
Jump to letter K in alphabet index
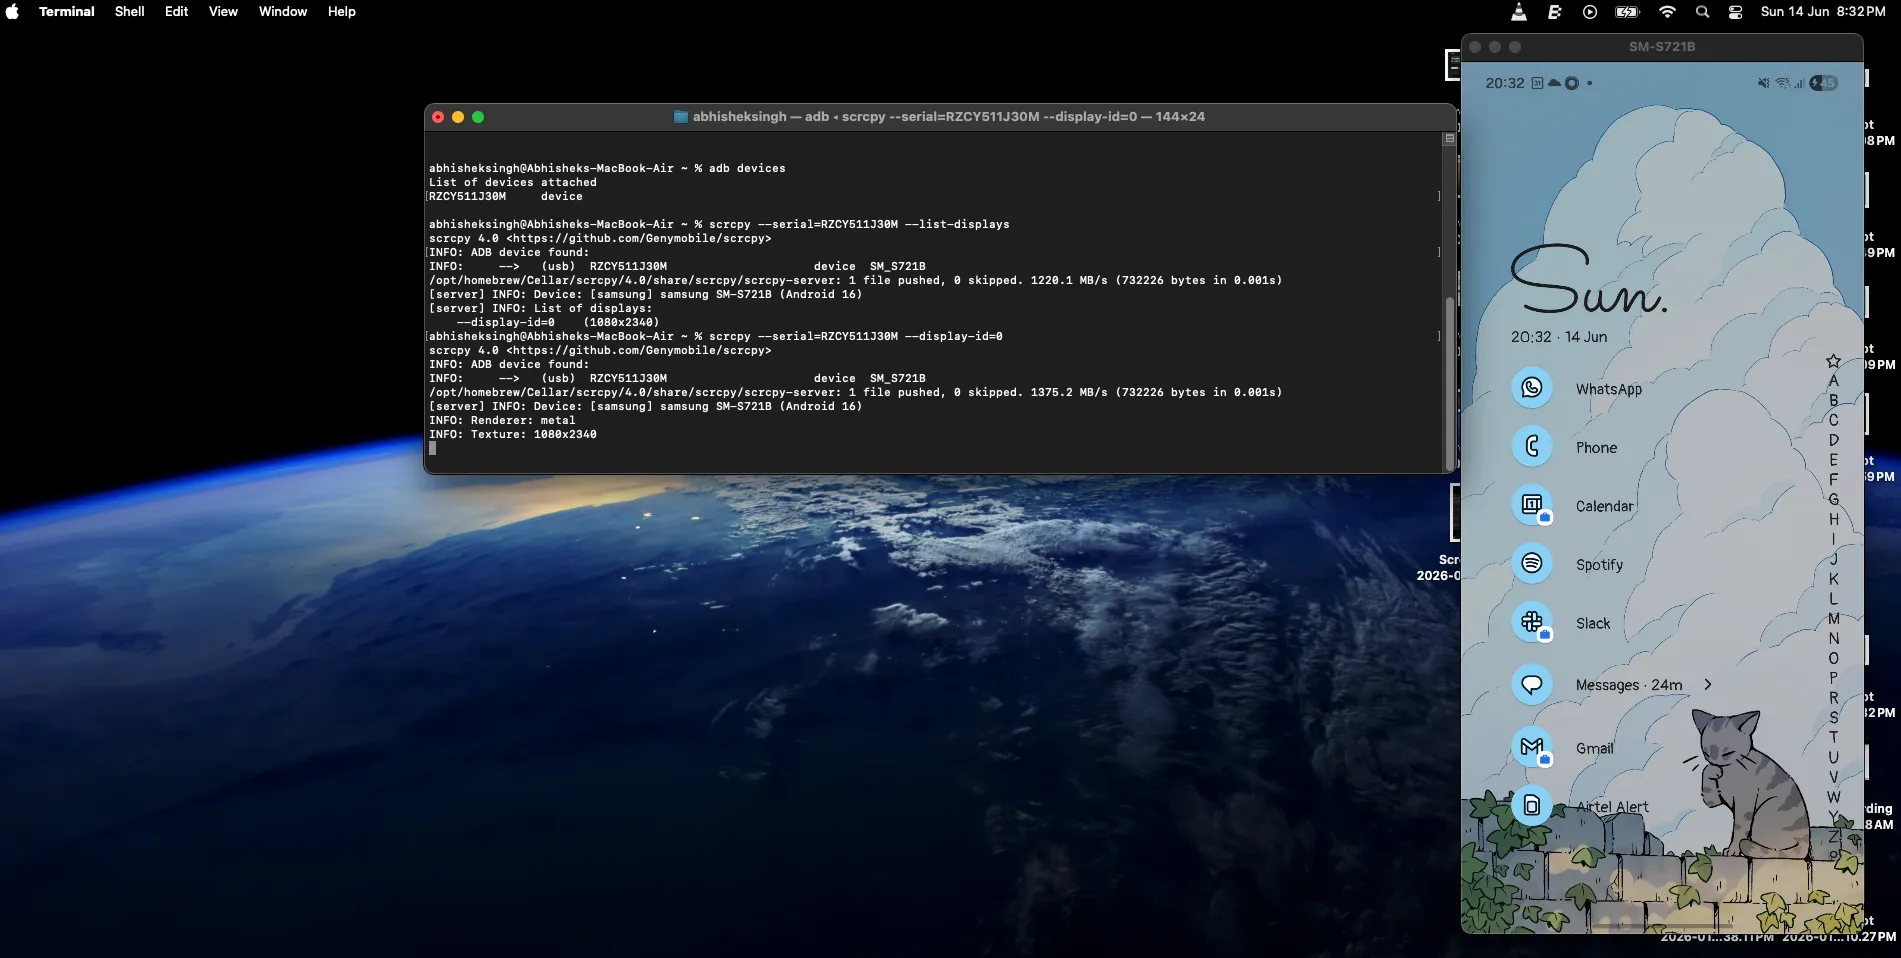point(1833,579)
